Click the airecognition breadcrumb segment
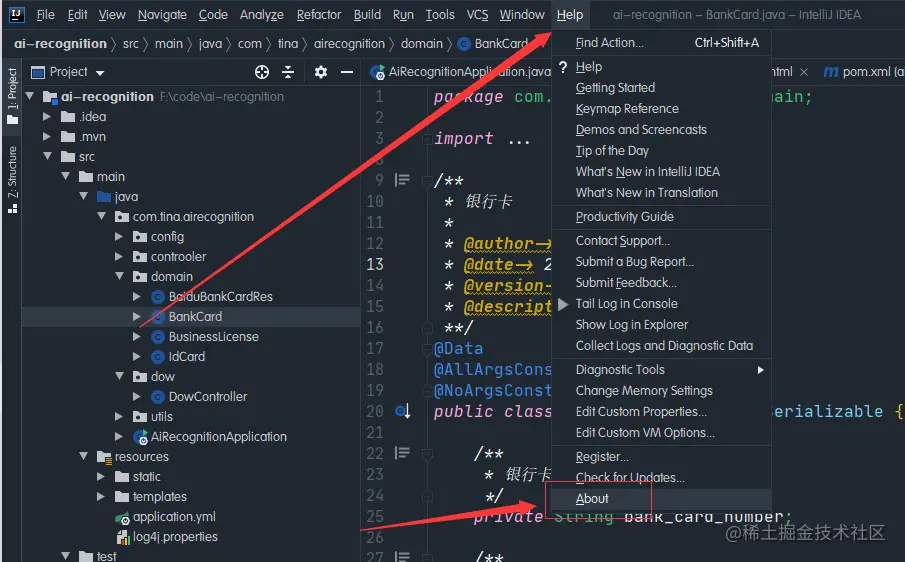This screenshot has height=562, width=905. click(349, 44)
